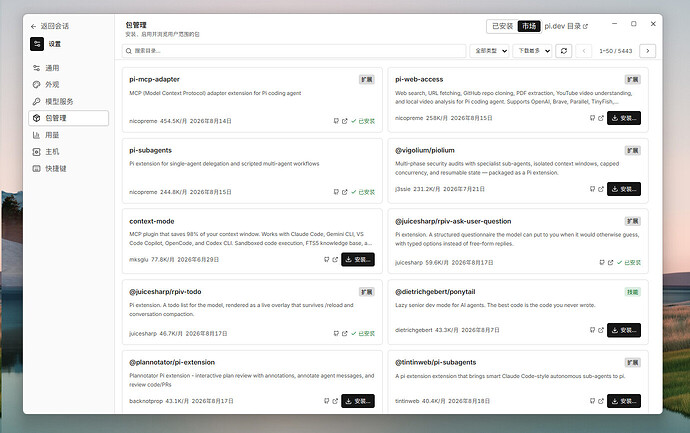Install the @dietrichgebert/ponytail package
690x433 pixels.
point(624,330)
